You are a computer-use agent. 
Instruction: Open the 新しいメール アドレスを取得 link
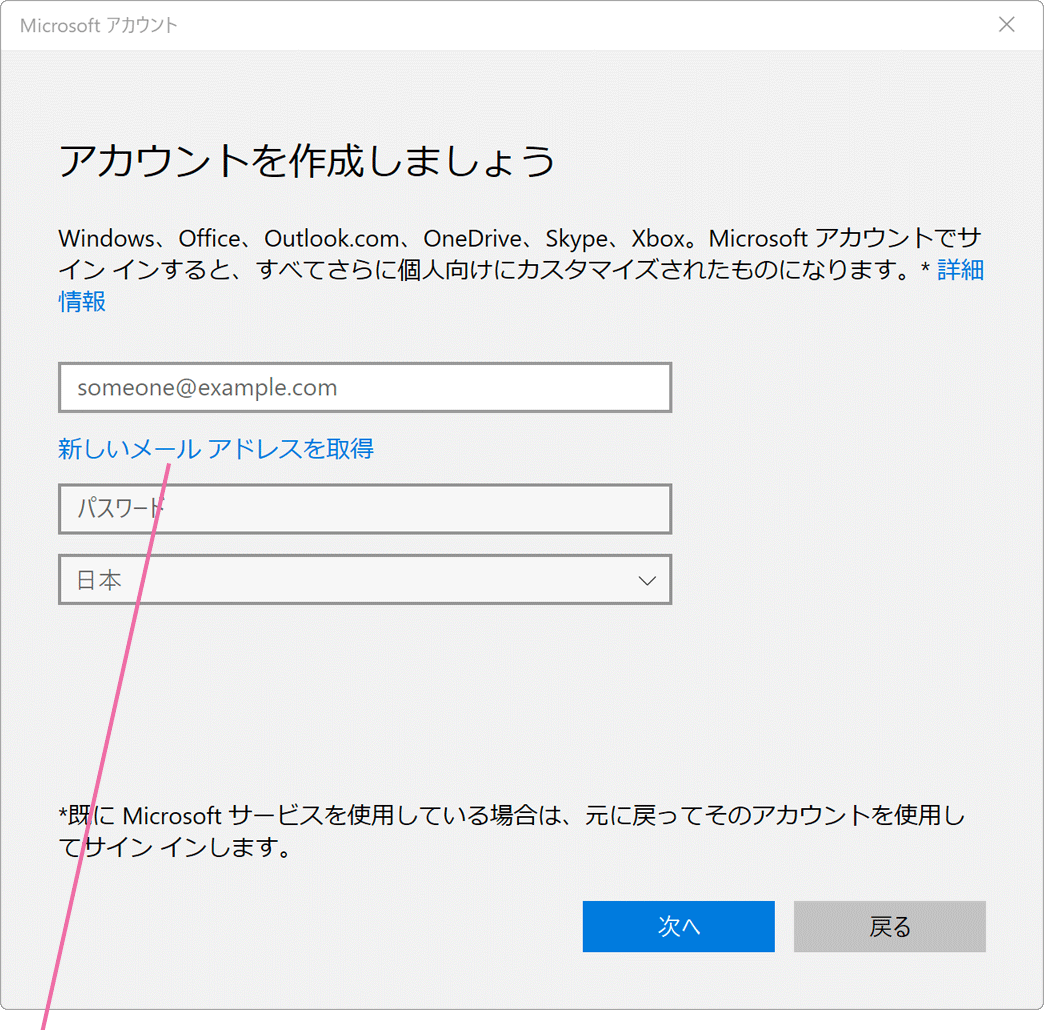point(216,449)
